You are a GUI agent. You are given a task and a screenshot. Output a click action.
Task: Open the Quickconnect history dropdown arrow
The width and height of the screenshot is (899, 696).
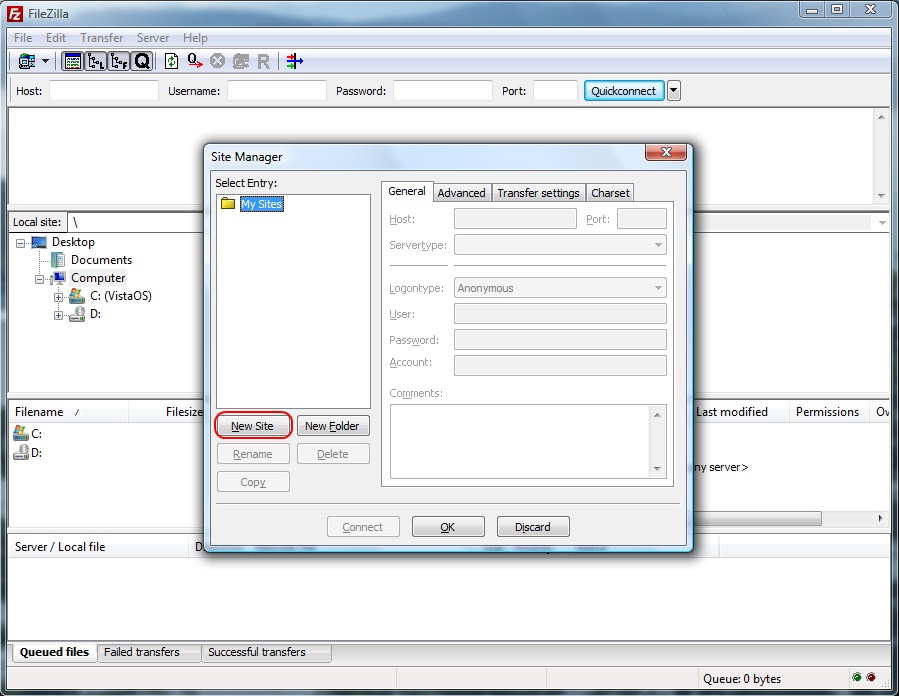click(x=673, y=91)
